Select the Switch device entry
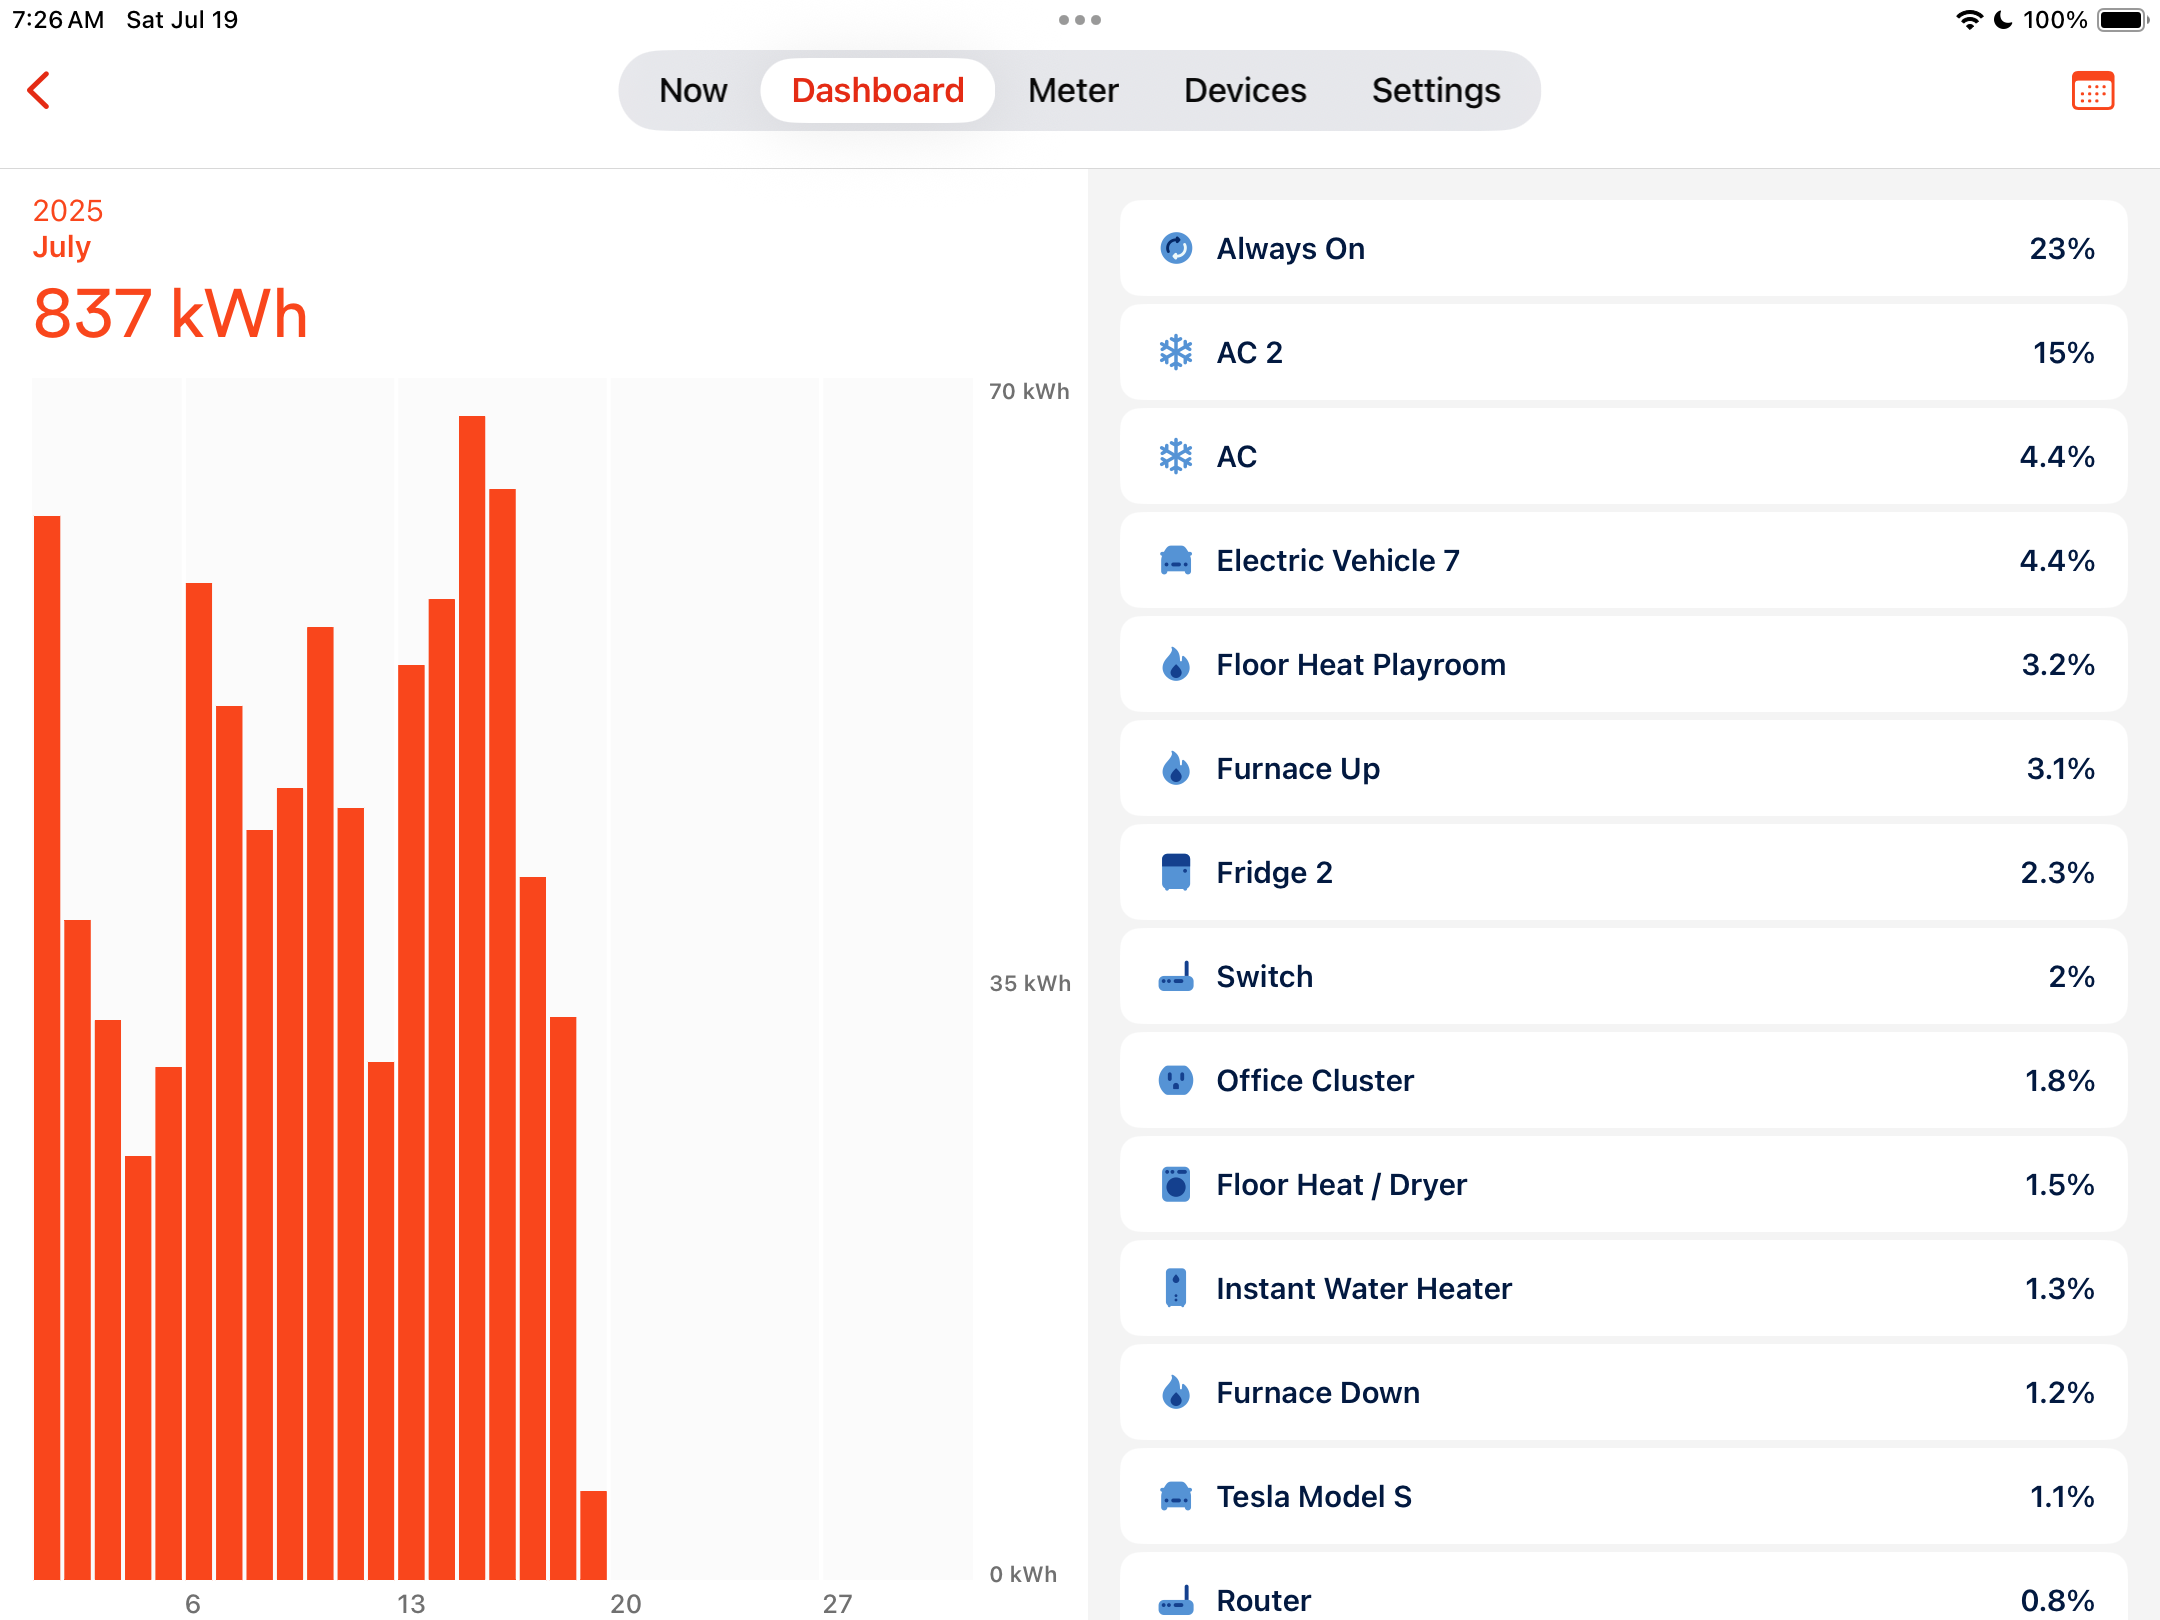The height and width of the screenshot is (1620, 2160). pos(1623,976)
